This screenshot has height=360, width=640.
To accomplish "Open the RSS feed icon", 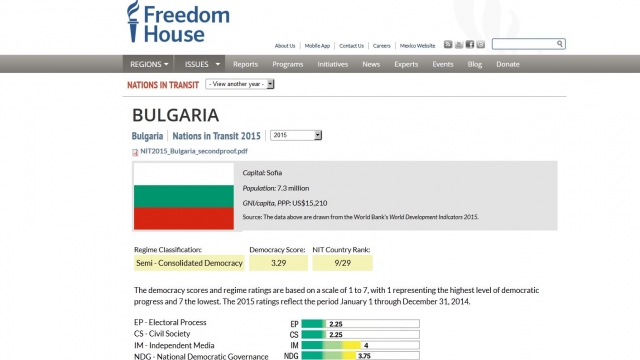I will pos(448,44).
